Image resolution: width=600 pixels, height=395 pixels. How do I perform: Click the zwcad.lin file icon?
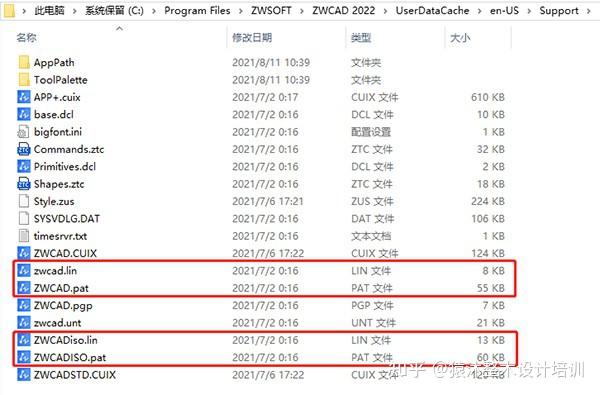click(x=24, y=270)
